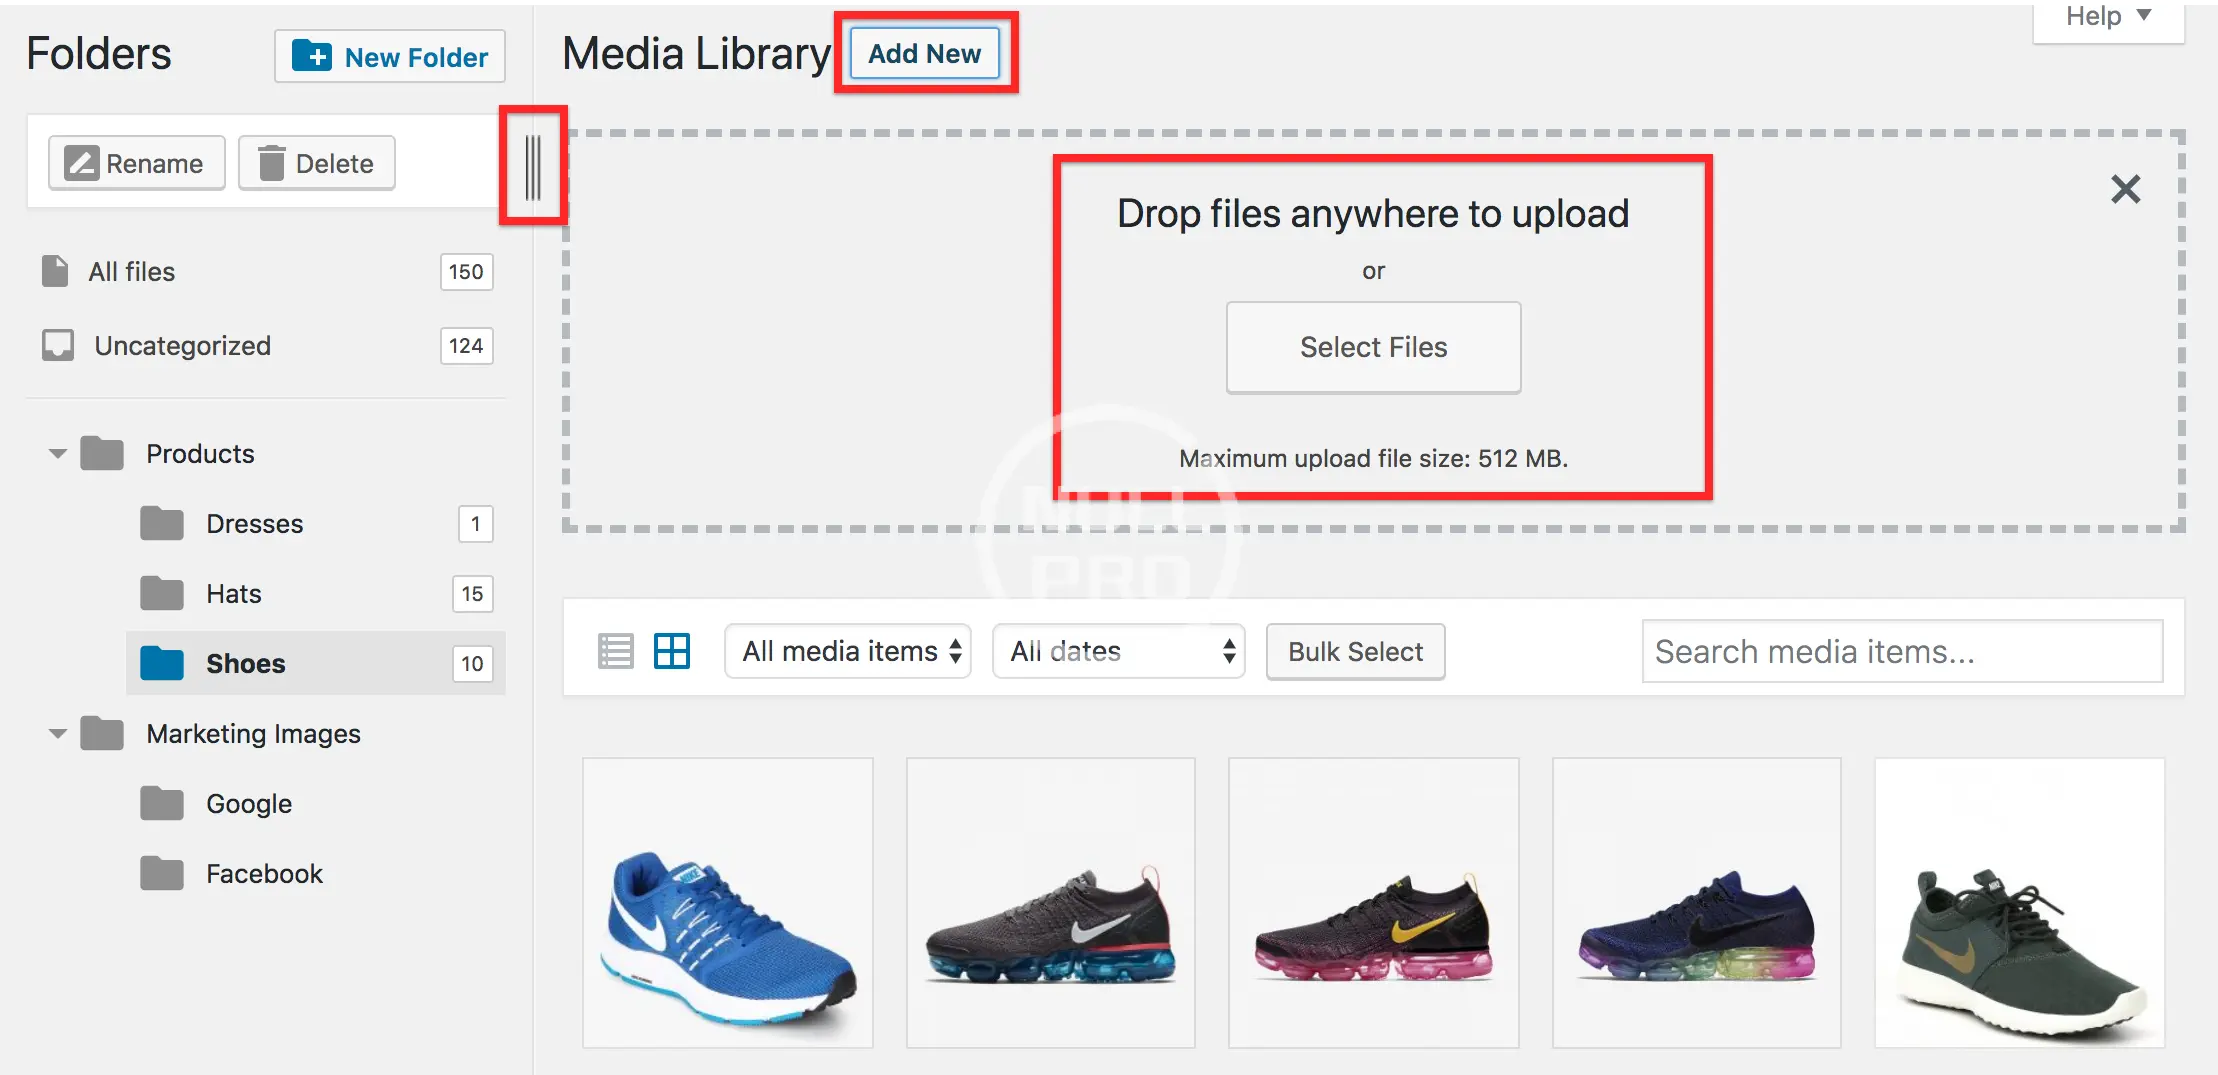The width and height of the screenshot is (2218, 1075).
Task: Close the upload drop zone
Action: [2125, 189]
